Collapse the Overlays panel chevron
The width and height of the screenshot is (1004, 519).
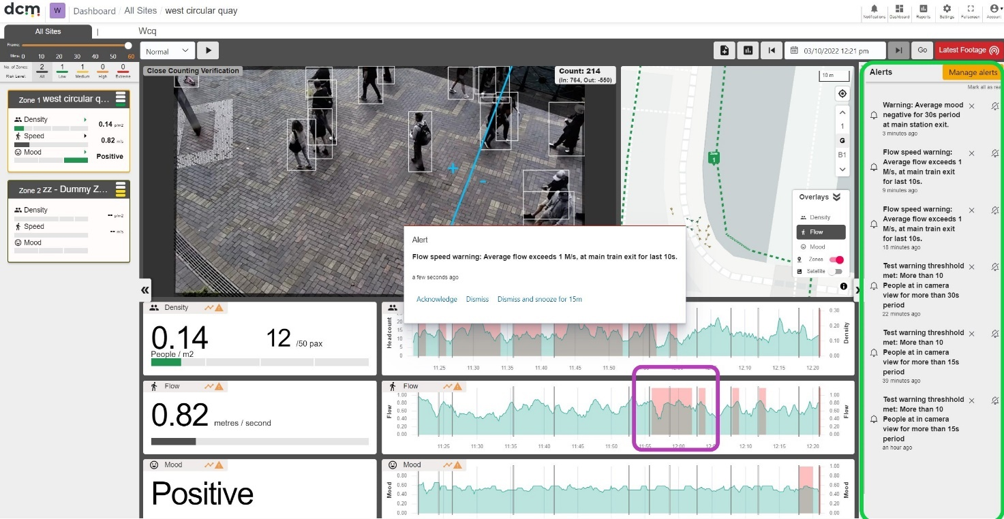tap(836, 197)
